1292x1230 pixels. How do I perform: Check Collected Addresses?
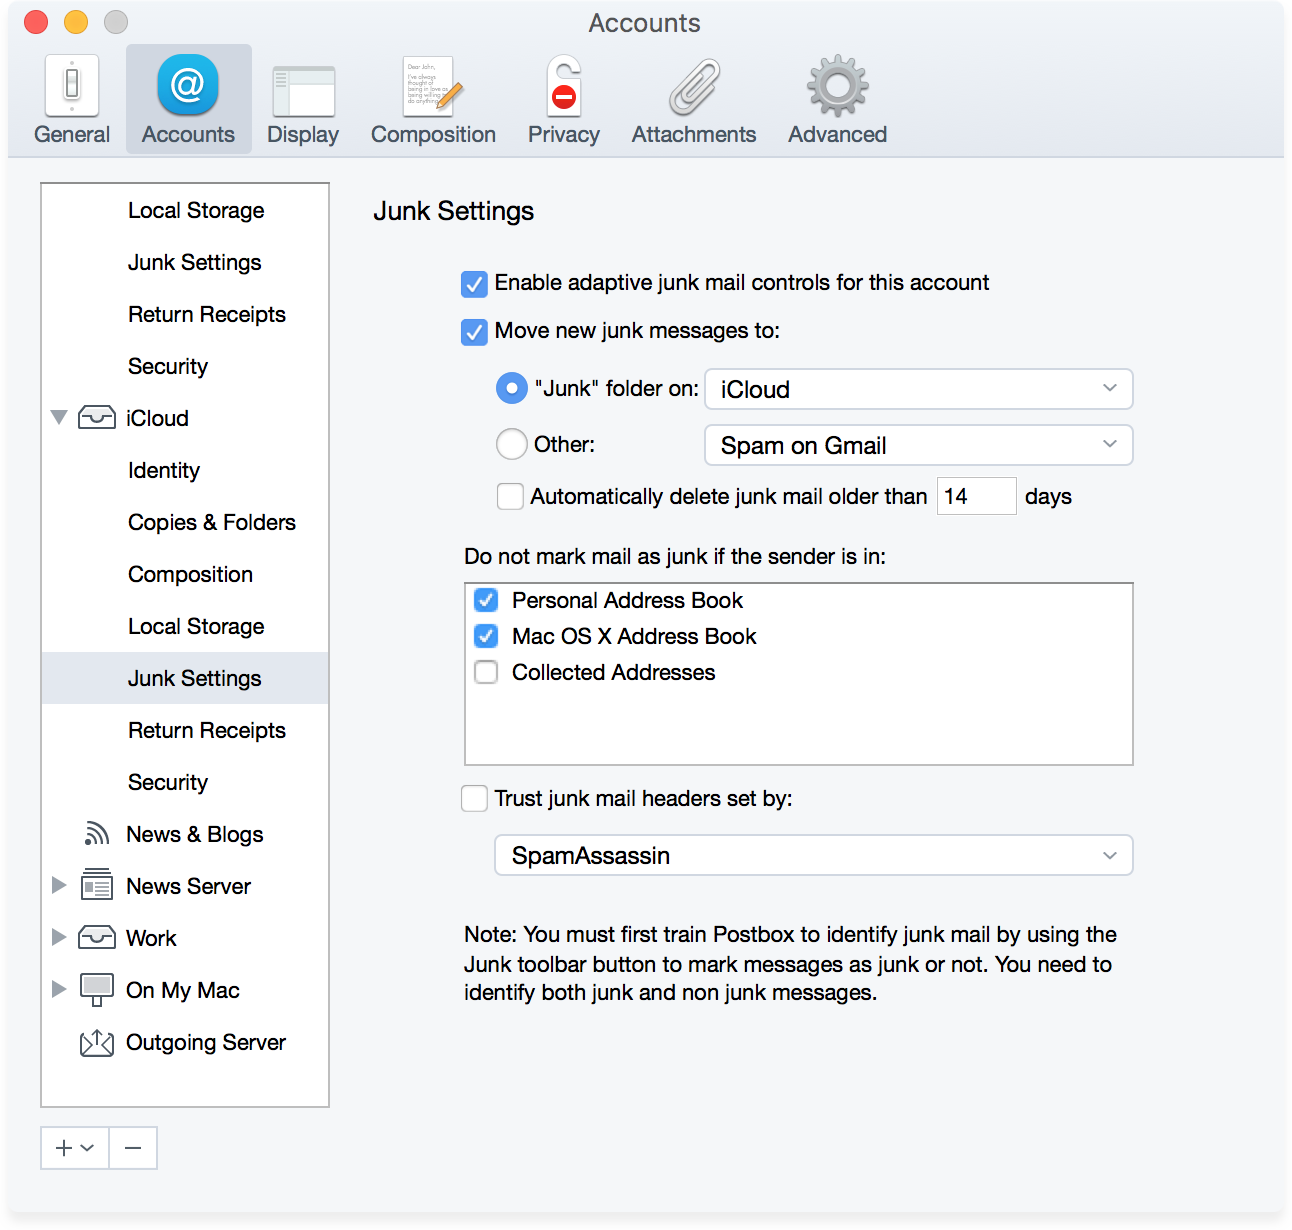(x=486, y=672)
